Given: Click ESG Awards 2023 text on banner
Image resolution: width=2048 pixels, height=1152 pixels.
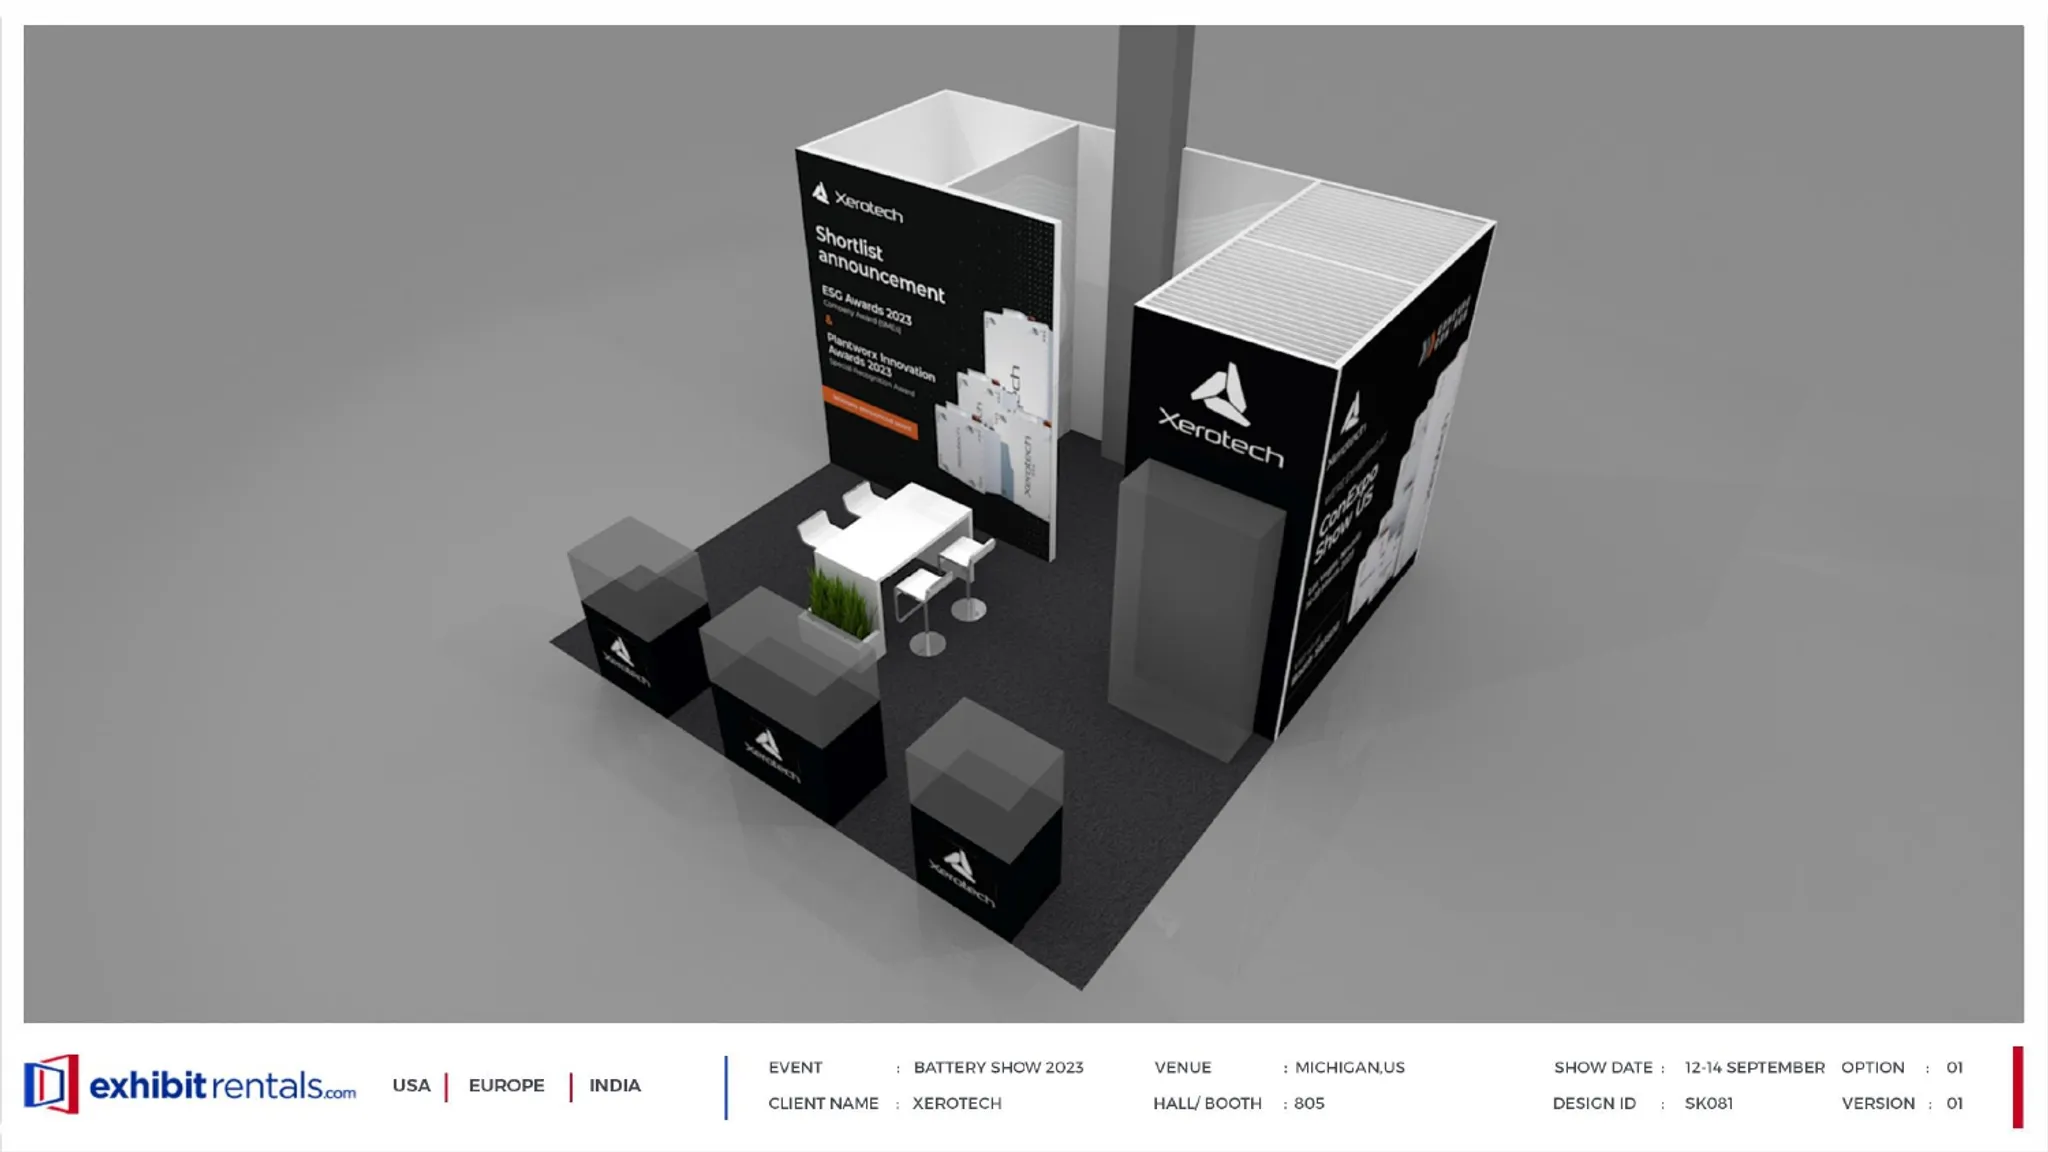Looking at the screenshot, I should click(x=866, y=306).
